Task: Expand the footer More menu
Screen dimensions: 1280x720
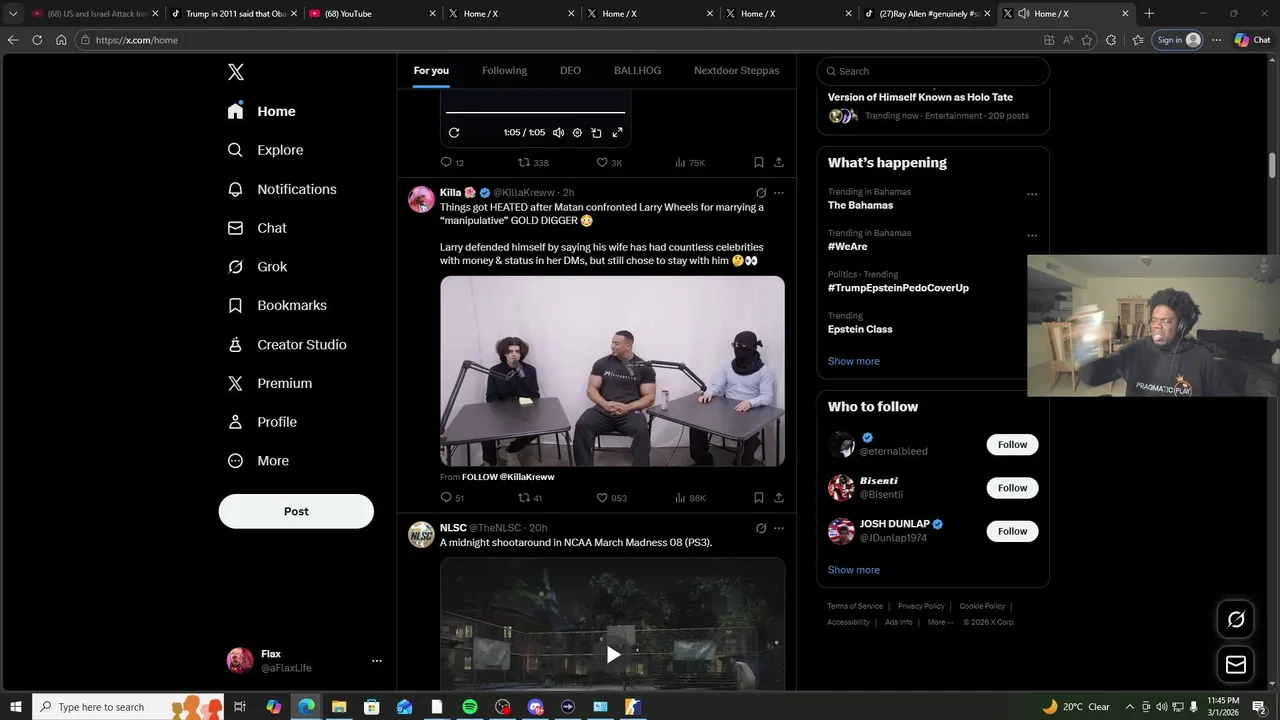Action: click(940, 622)
